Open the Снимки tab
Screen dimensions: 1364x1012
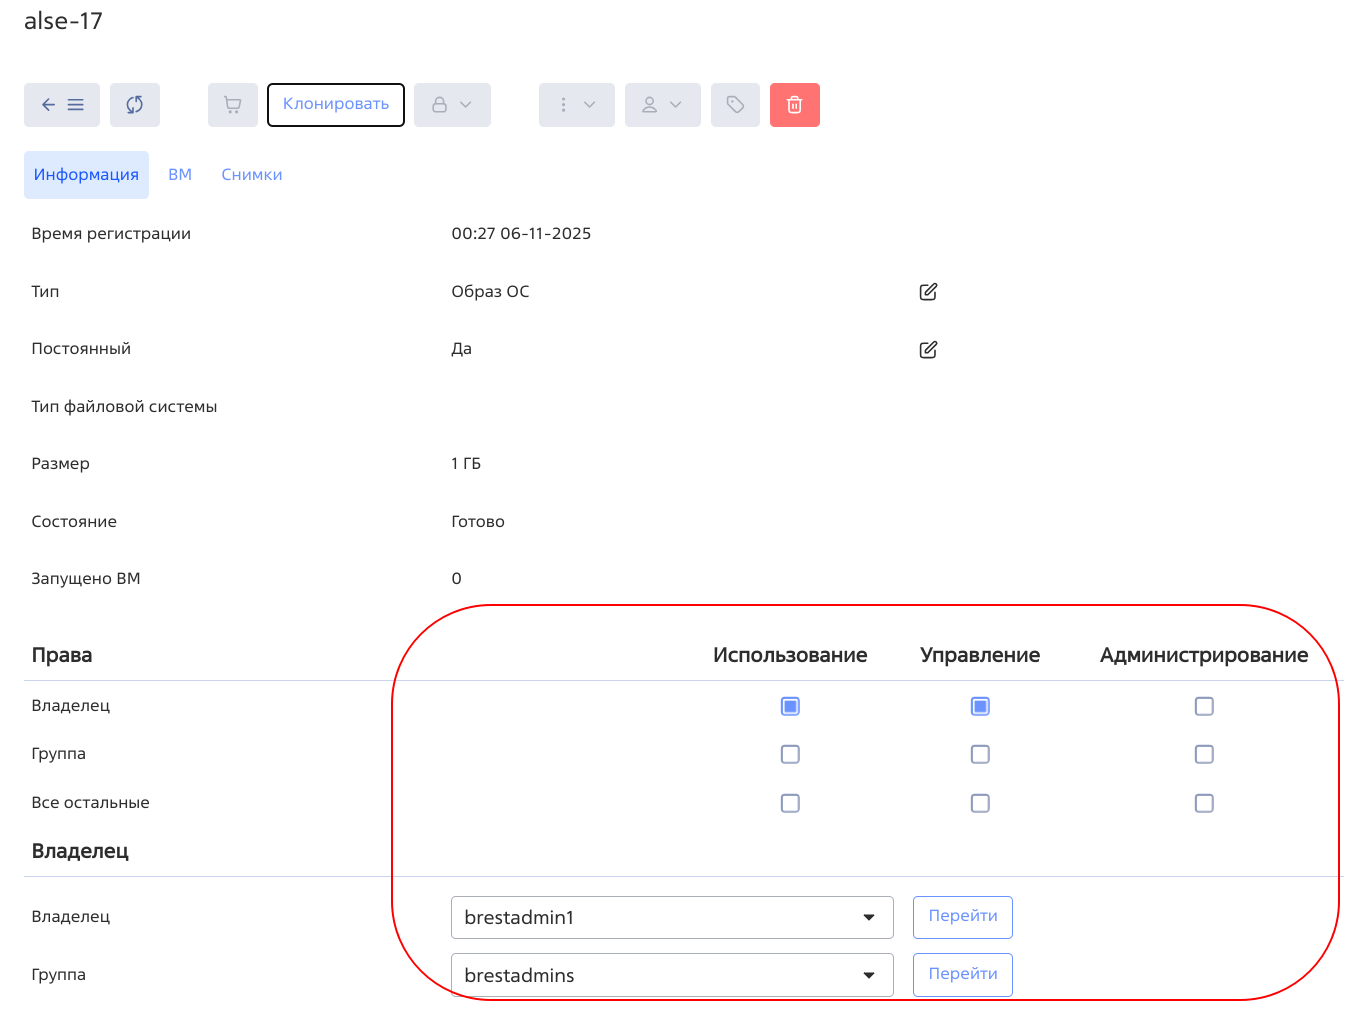coord(252,175)
